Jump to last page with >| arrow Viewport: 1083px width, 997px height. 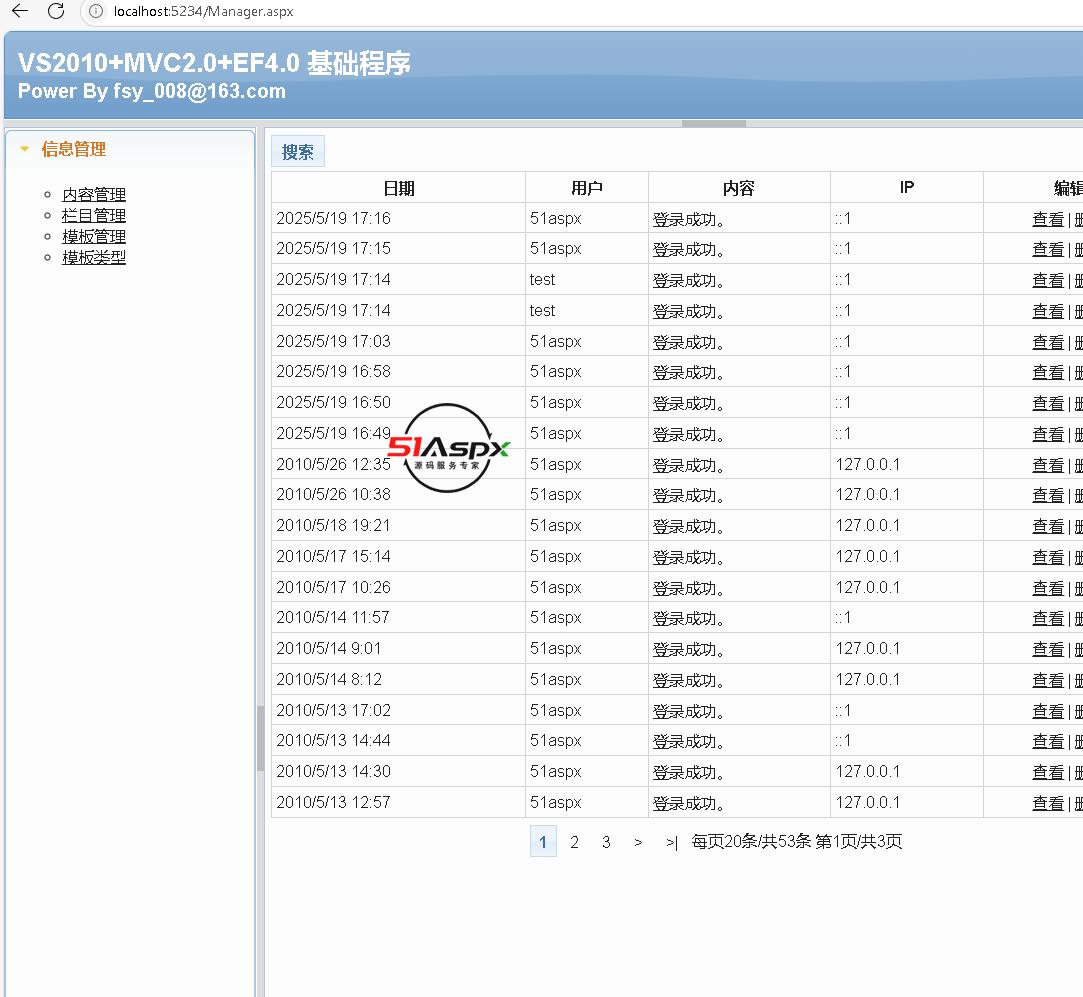(x=671, y=842)
